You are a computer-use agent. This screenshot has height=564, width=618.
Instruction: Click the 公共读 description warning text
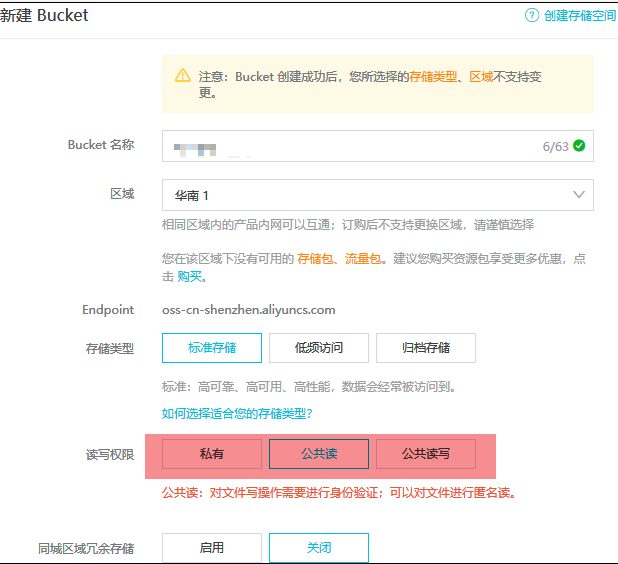[339, 493]
